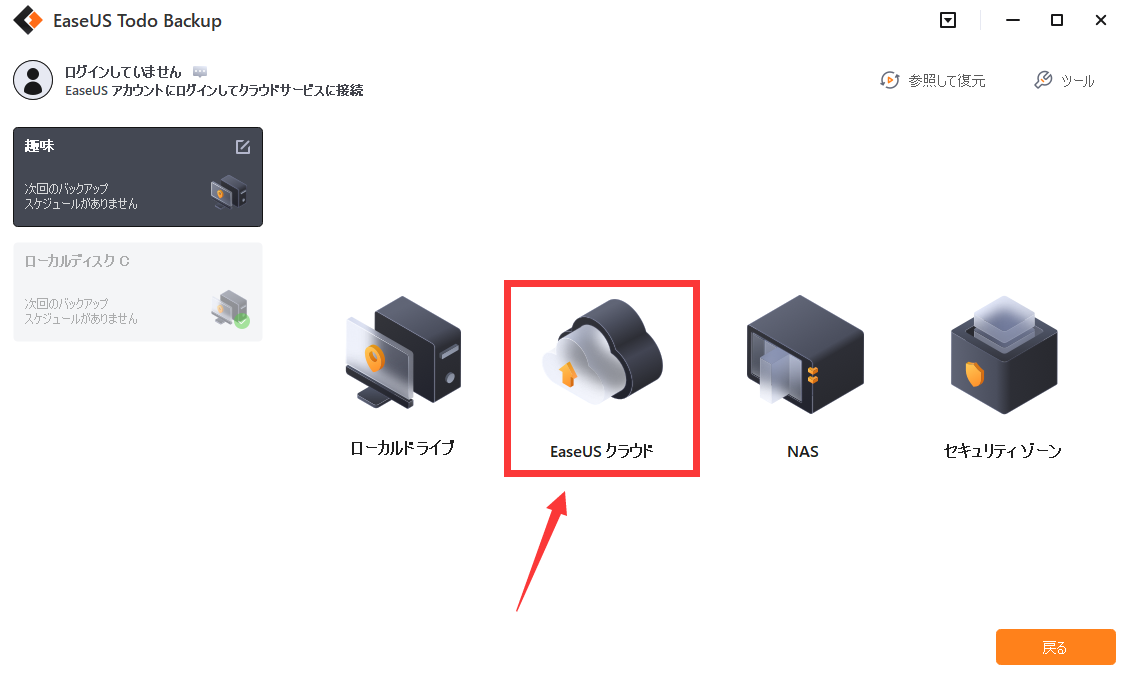Open 参照して復元 browse to recover
The width and height of the screenshot is (1129, 689).
click(932, 81)
